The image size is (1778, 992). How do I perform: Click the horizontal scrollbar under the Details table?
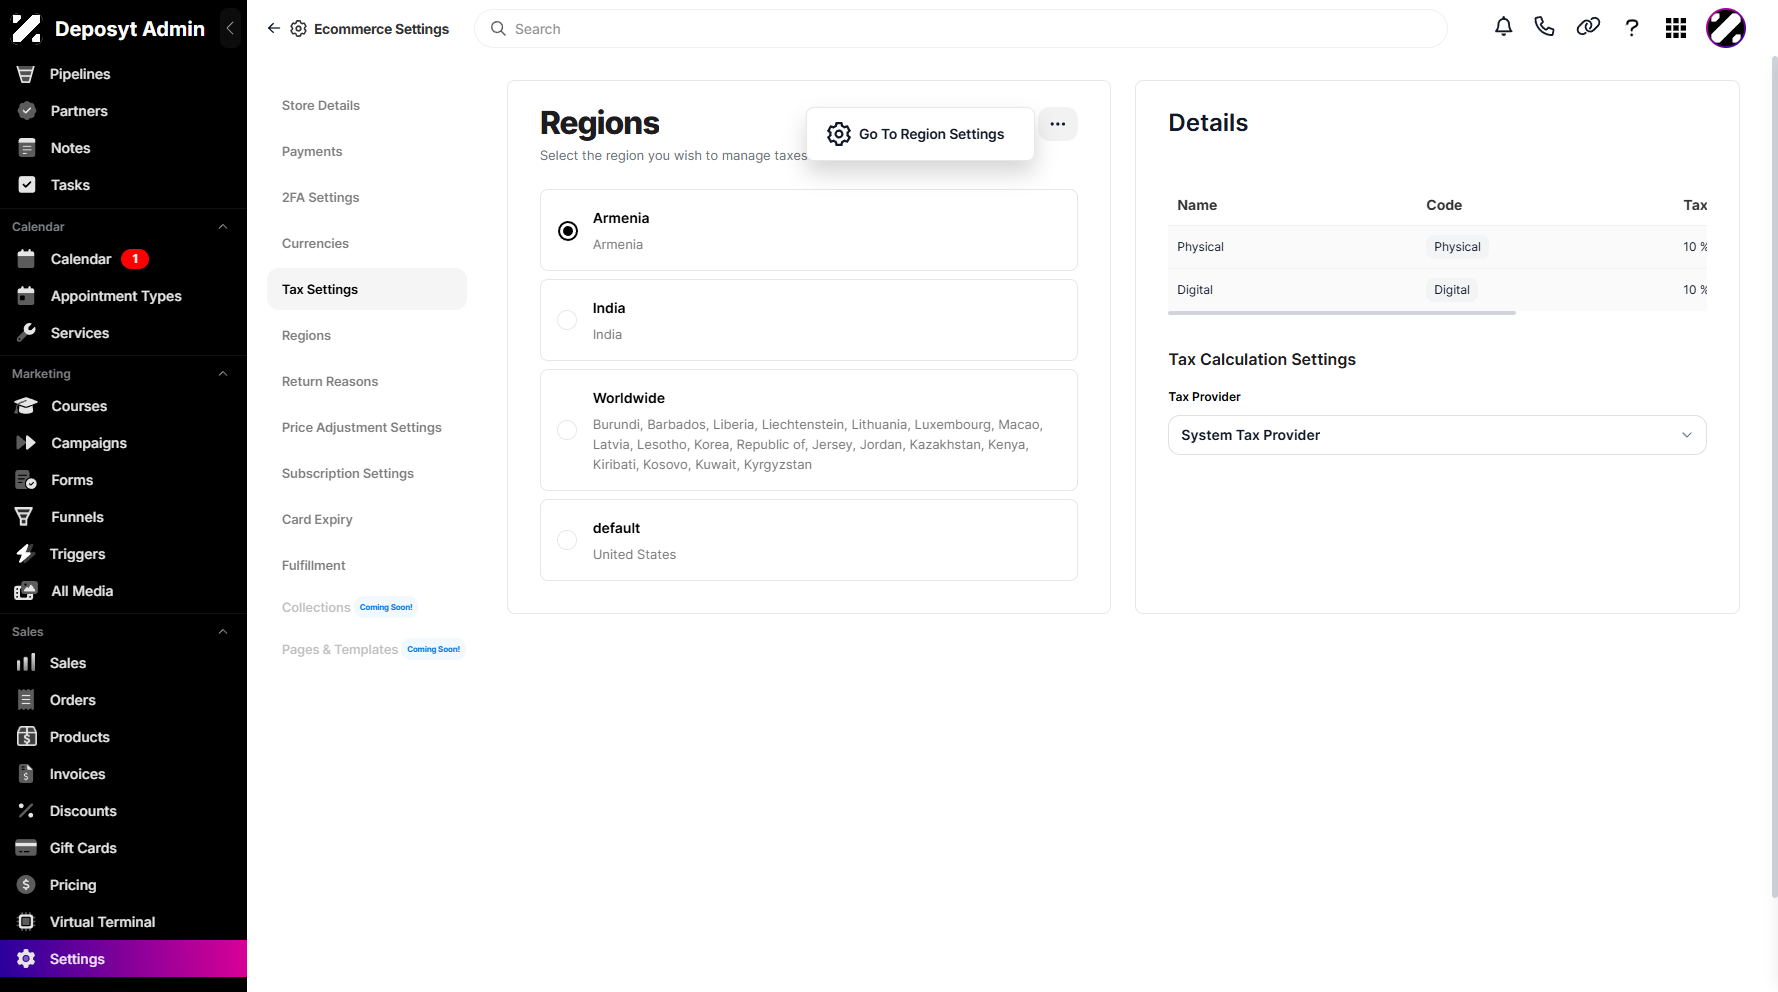click(1342, 313)
